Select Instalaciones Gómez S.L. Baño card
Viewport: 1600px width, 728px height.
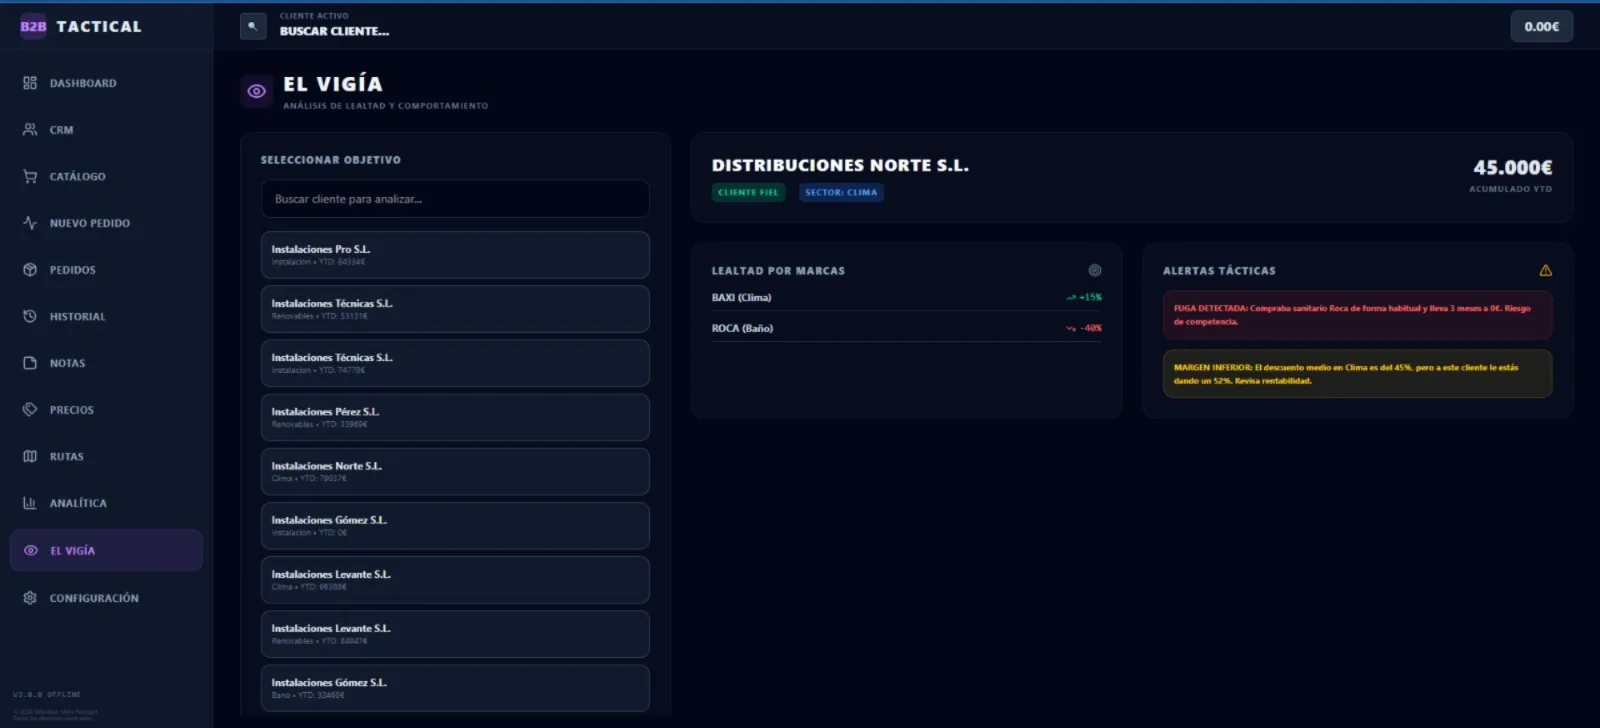tap(455, 688)
